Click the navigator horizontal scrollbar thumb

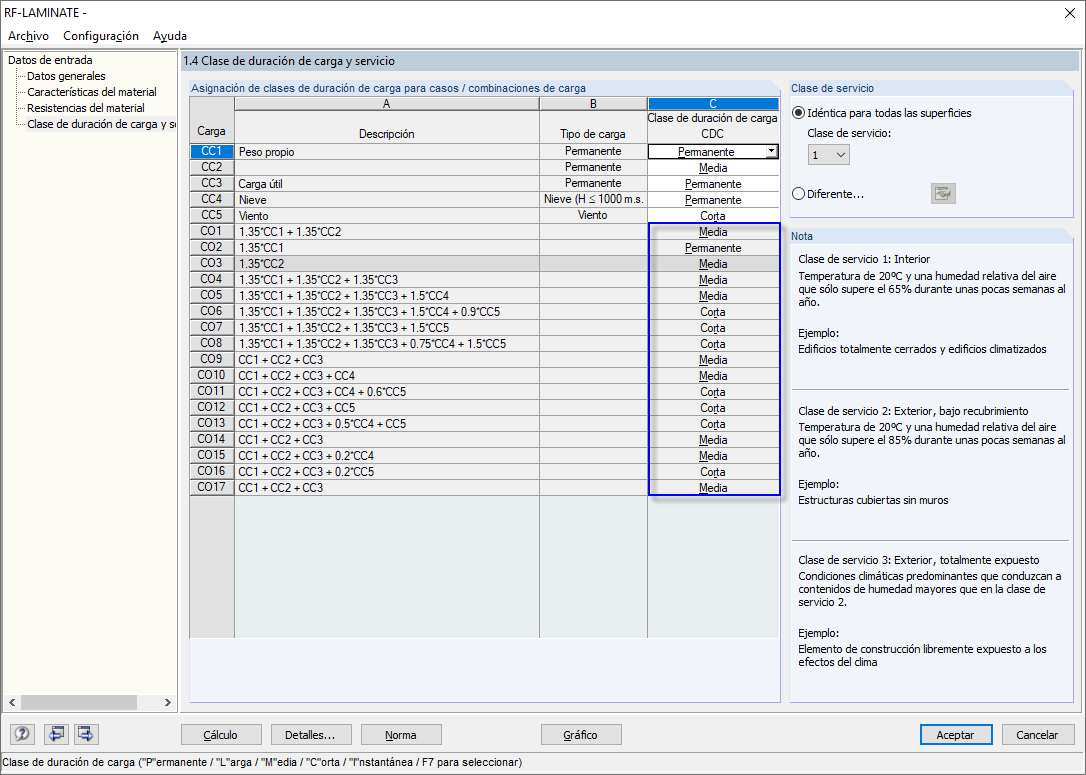[78, 702]
